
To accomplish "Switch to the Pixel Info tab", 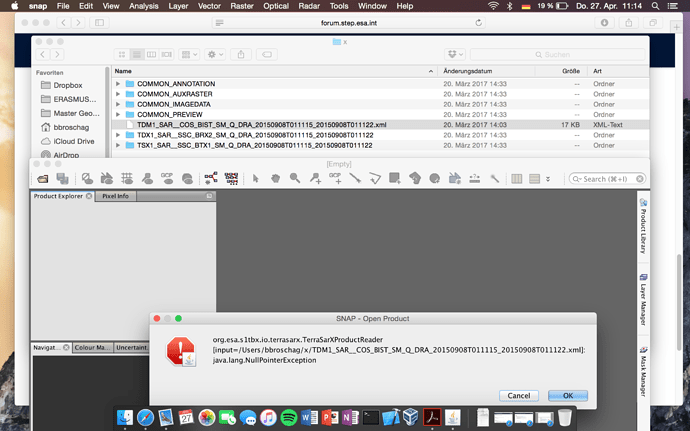I will coord(116,196).
